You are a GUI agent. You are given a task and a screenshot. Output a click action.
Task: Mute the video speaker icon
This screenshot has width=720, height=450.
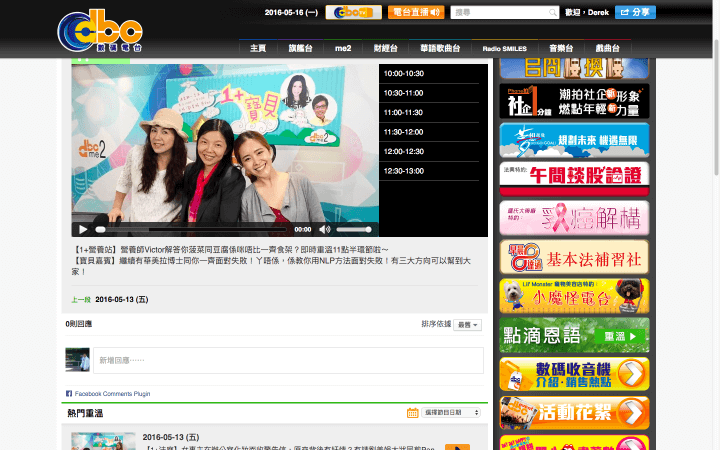click(325, 229)
